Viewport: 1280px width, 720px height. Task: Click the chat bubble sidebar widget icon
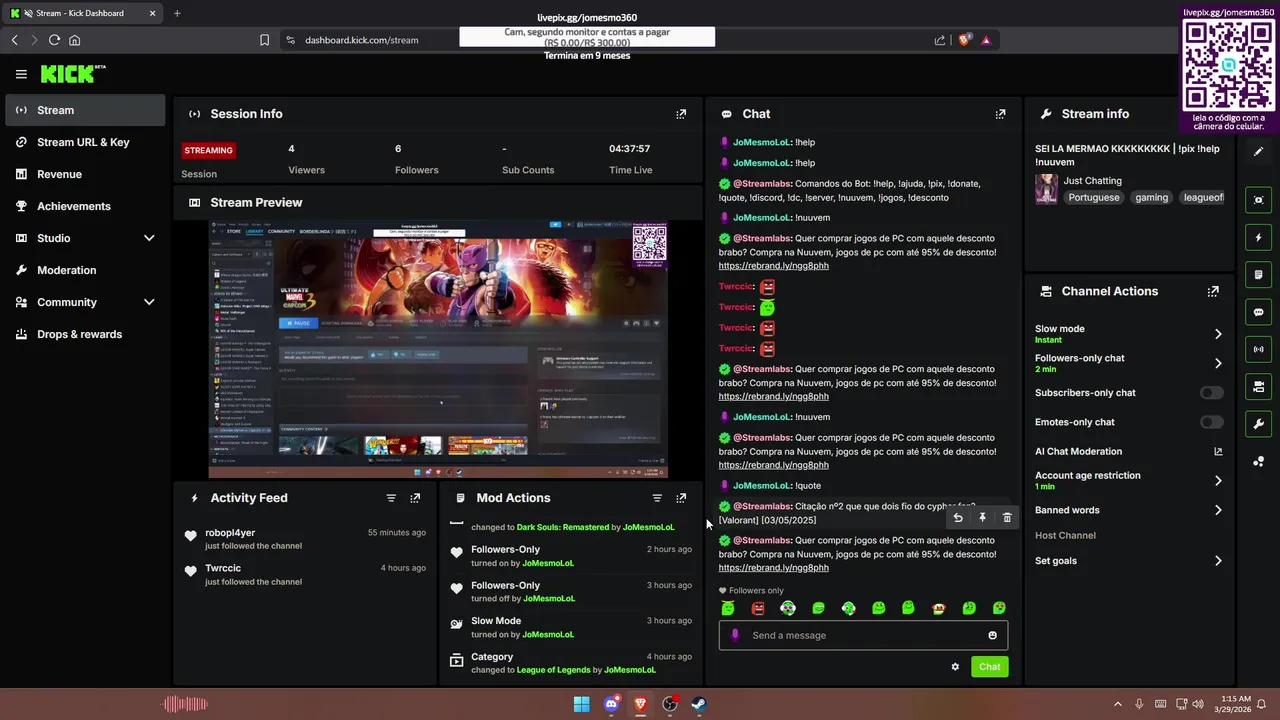tap(1258, 312)
